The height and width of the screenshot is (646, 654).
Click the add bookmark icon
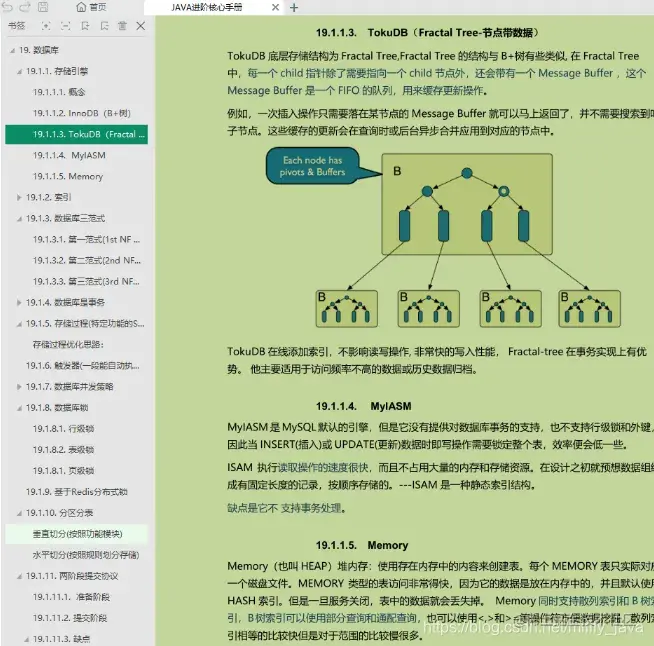point(85,26)
